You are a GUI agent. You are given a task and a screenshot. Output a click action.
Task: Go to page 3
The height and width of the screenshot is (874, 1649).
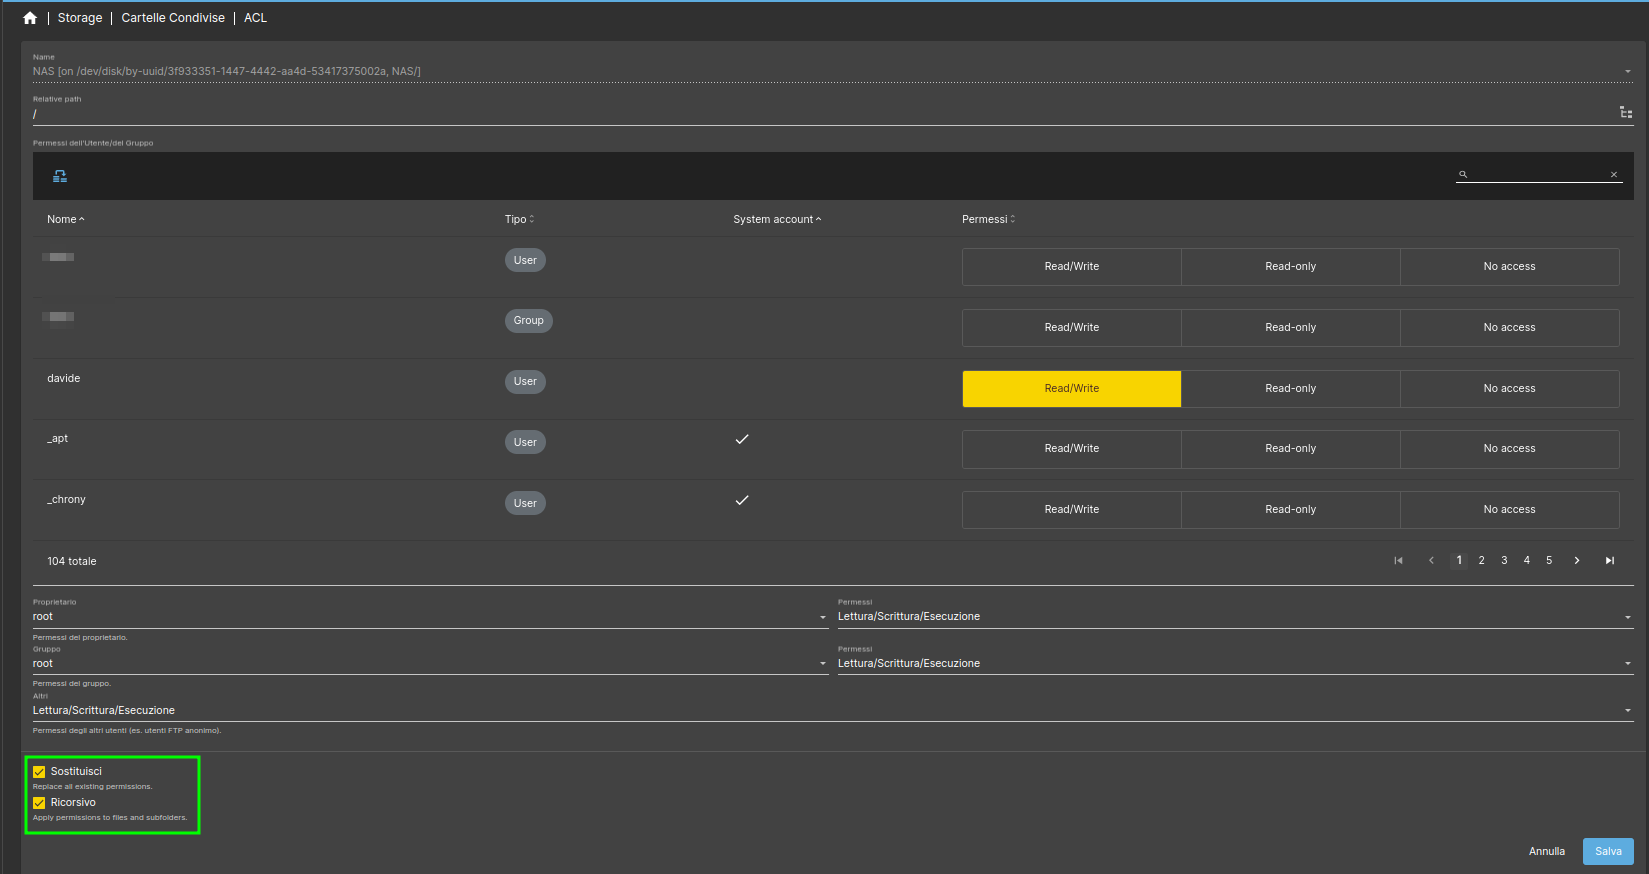1504,561
